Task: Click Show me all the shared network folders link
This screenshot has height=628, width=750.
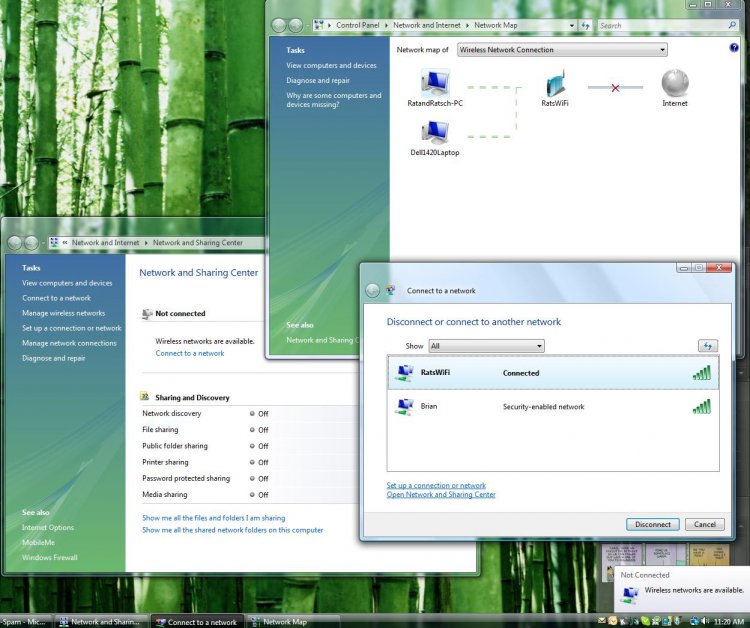Action: [x=232, y=530]
